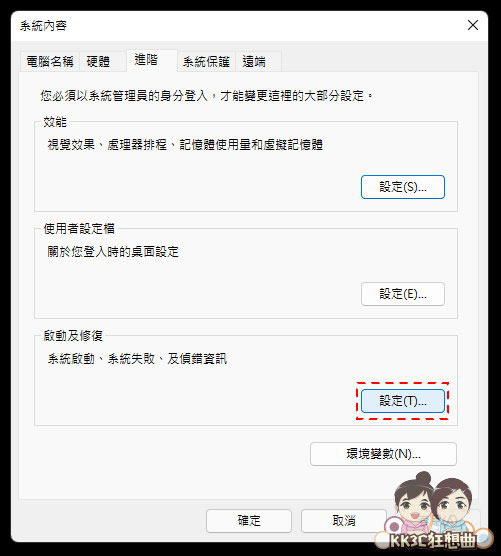Click the 視覺效果 performance description text
This screenshot has height=556, width=501.
click(185, 145)
